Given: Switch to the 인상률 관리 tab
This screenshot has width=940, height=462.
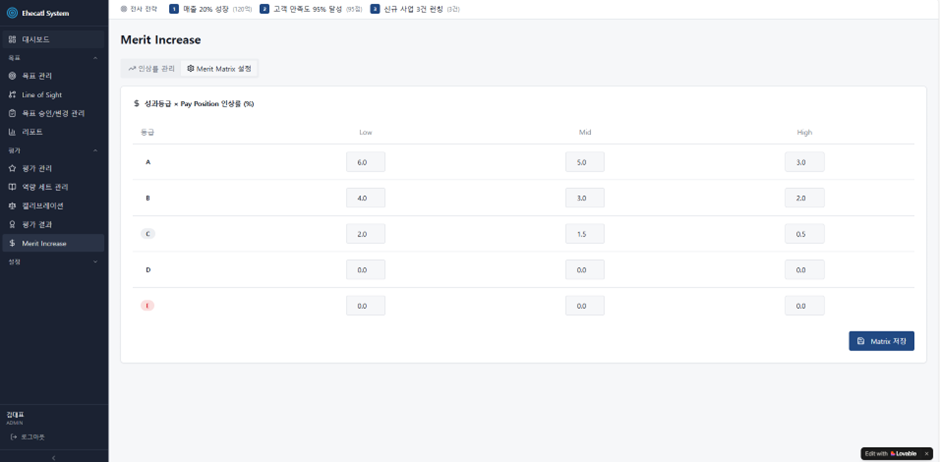Looking at the screenshot, I should pos(151,69).
